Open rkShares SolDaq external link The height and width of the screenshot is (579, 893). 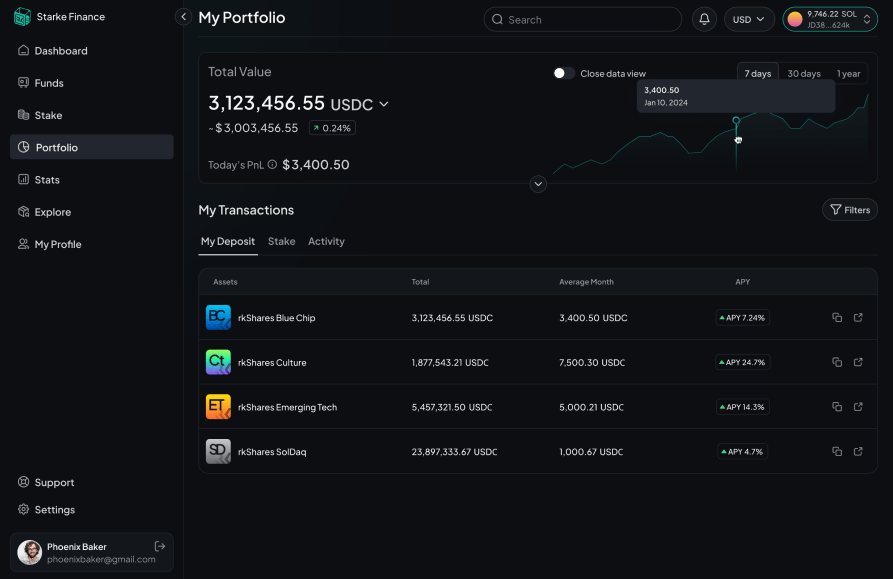pyautogui.click(x=858, y=451)
